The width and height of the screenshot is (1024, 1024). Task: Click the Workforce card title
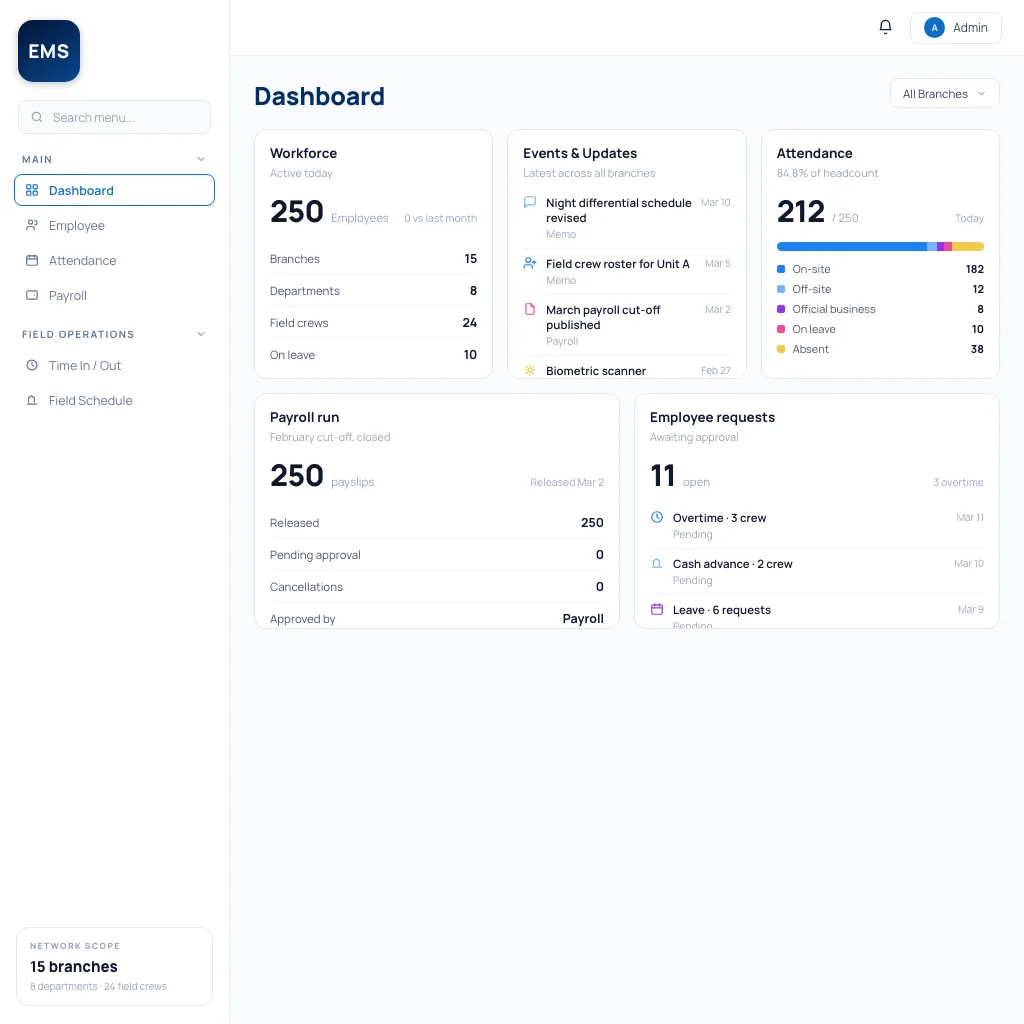coord(303,153)
